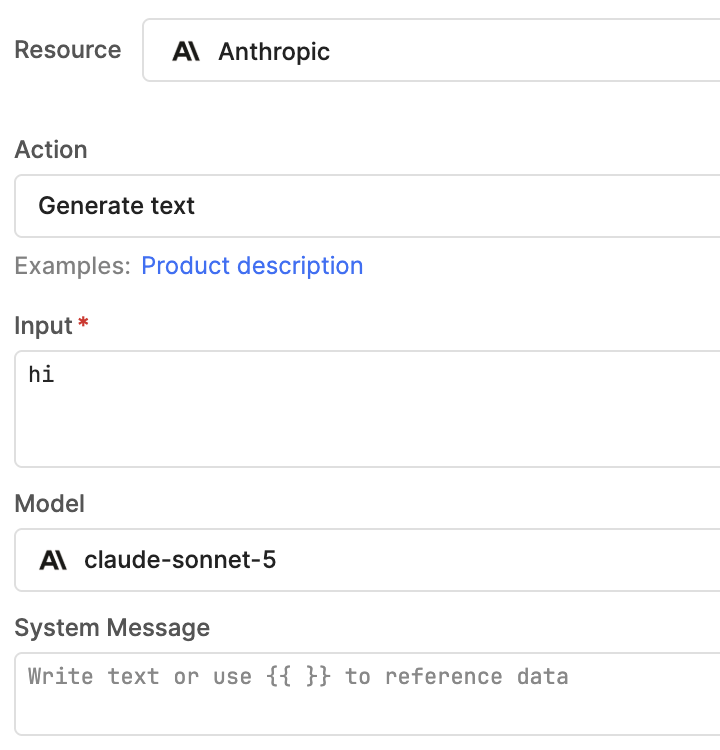Click the Anthropic logo beside claude-sonnet-5

pos(53,560)
